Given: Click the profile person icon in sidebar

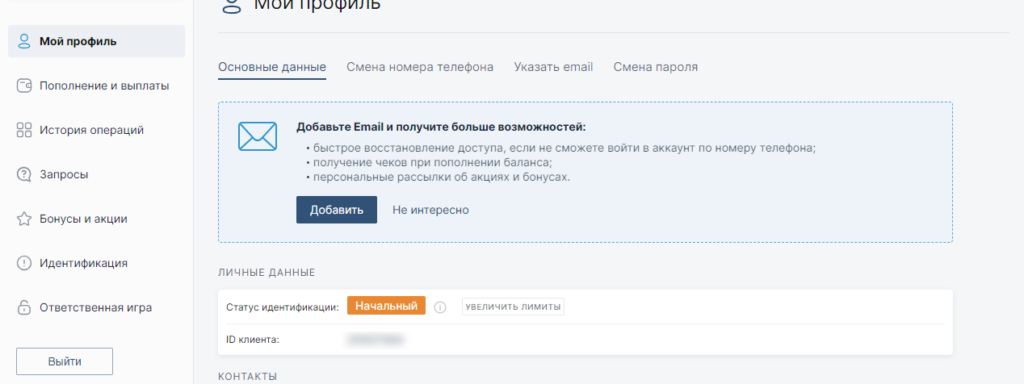Looking at the screenshot, I should tap(24, 42).
